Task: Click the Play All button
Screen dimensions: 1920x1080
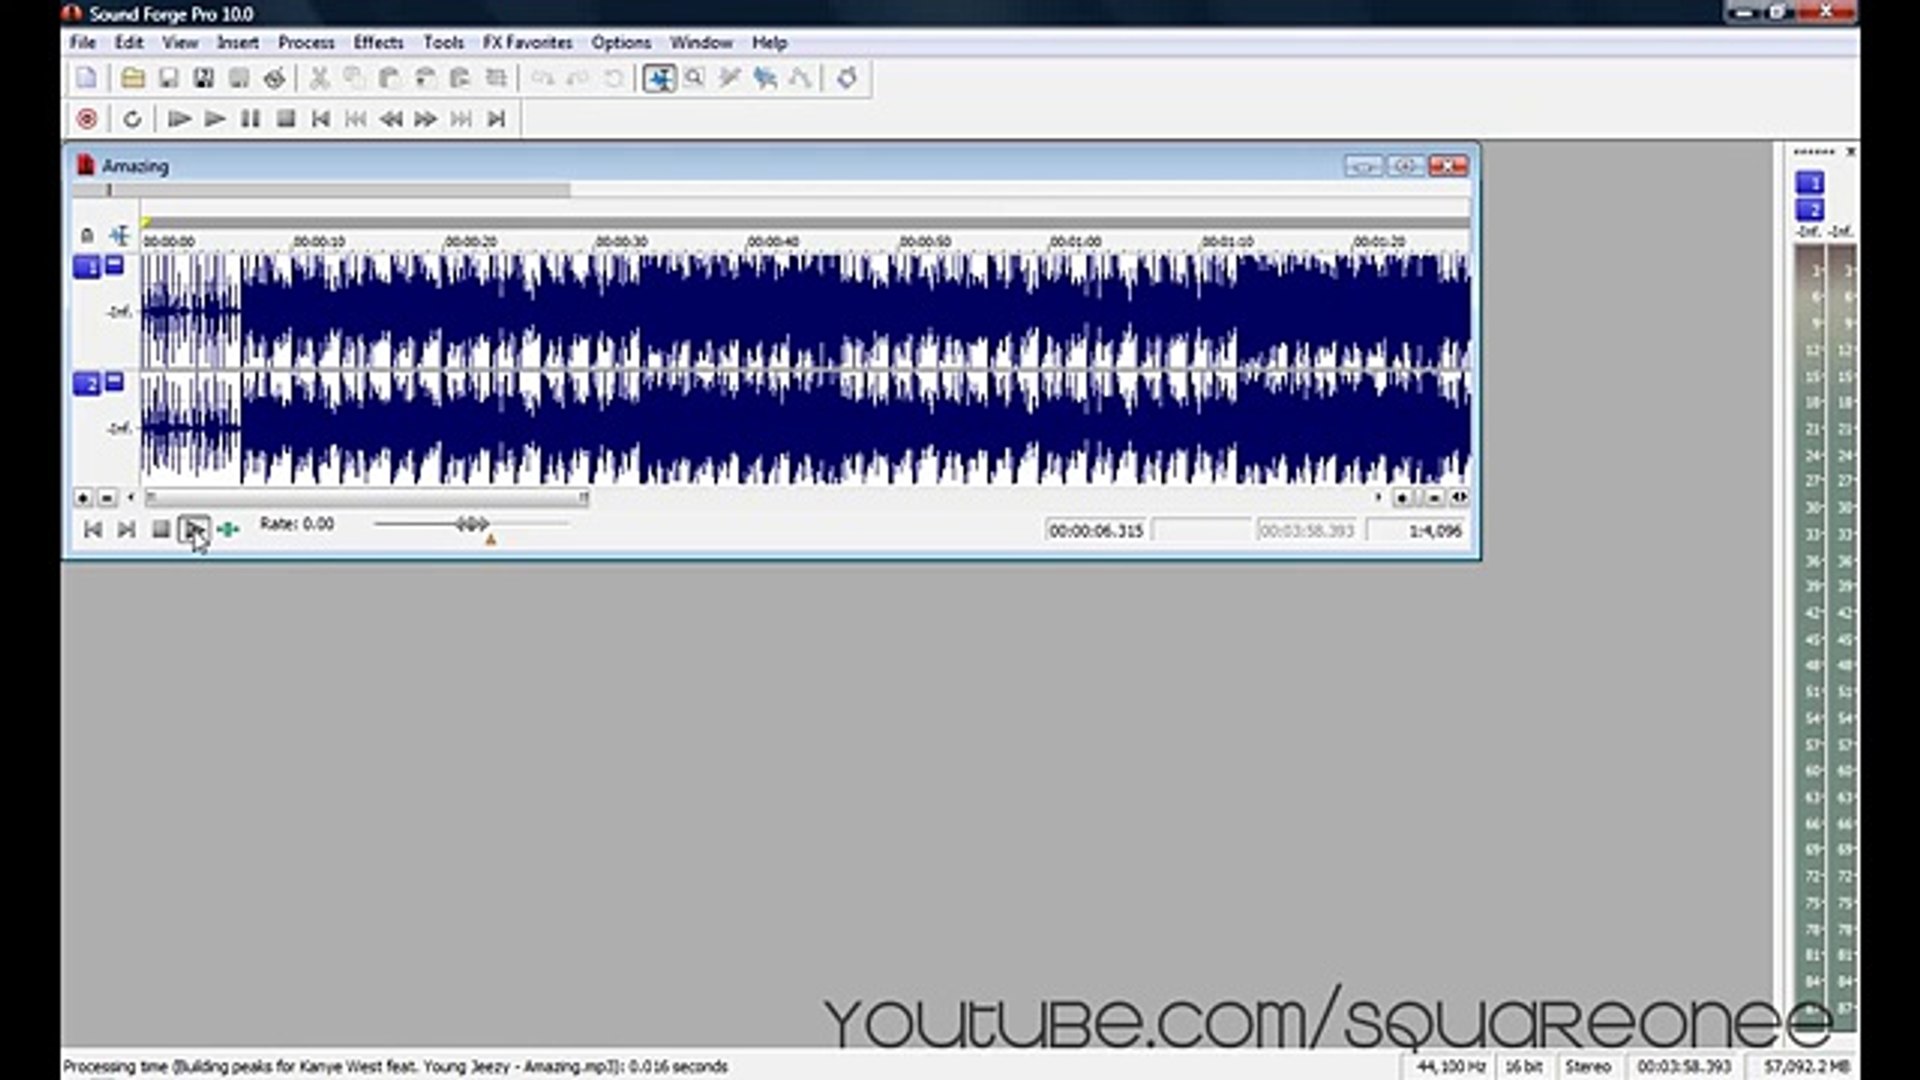Action: pos(179,119)
